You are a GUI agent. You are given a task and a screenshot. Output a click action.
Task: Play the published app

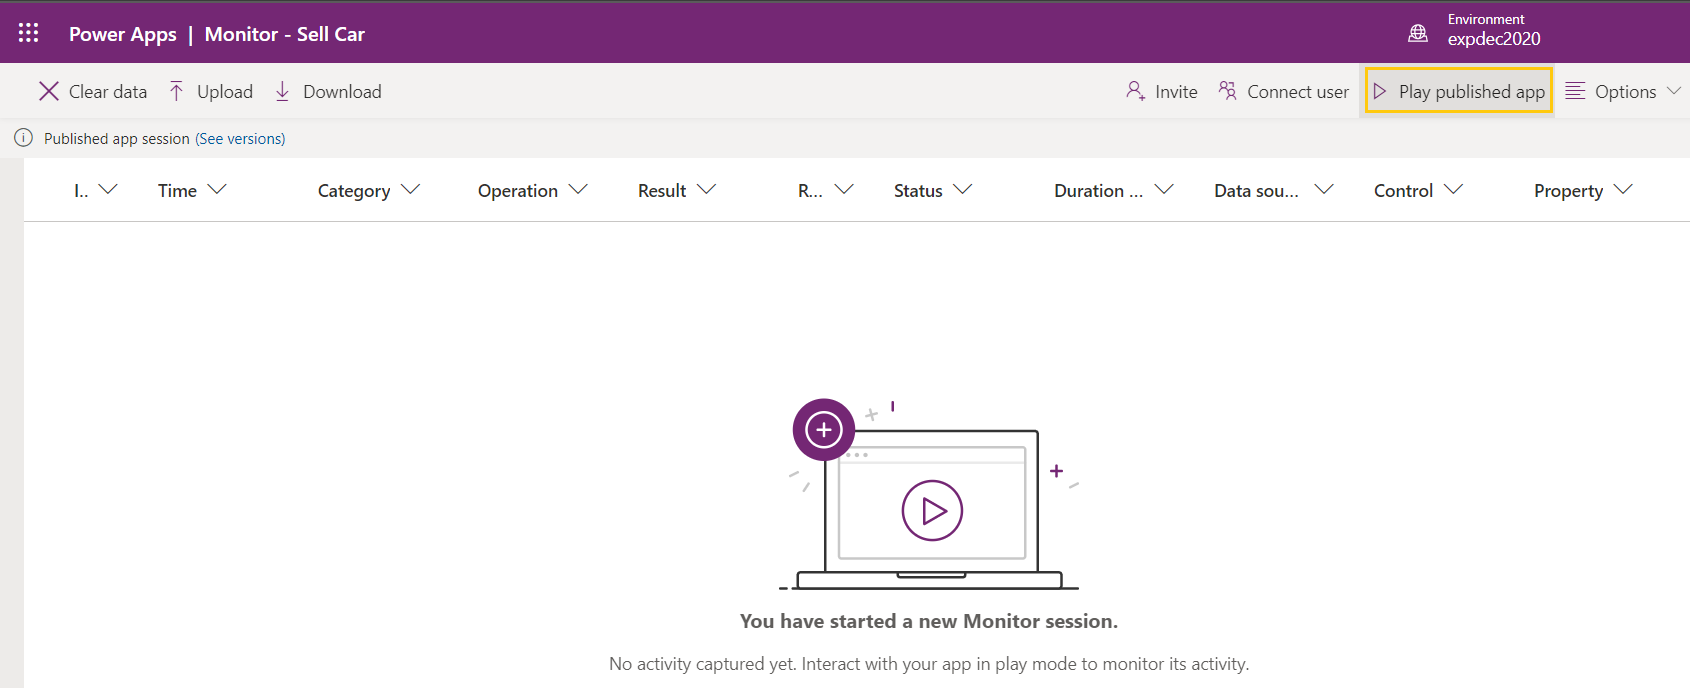click(x=1459, y=91)
